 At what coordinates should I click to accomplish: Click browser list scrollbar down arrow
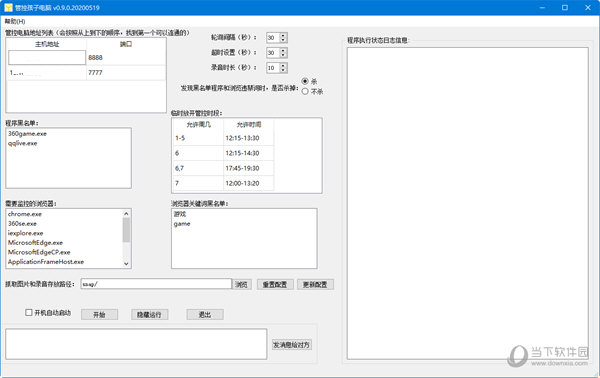[126, 264]
